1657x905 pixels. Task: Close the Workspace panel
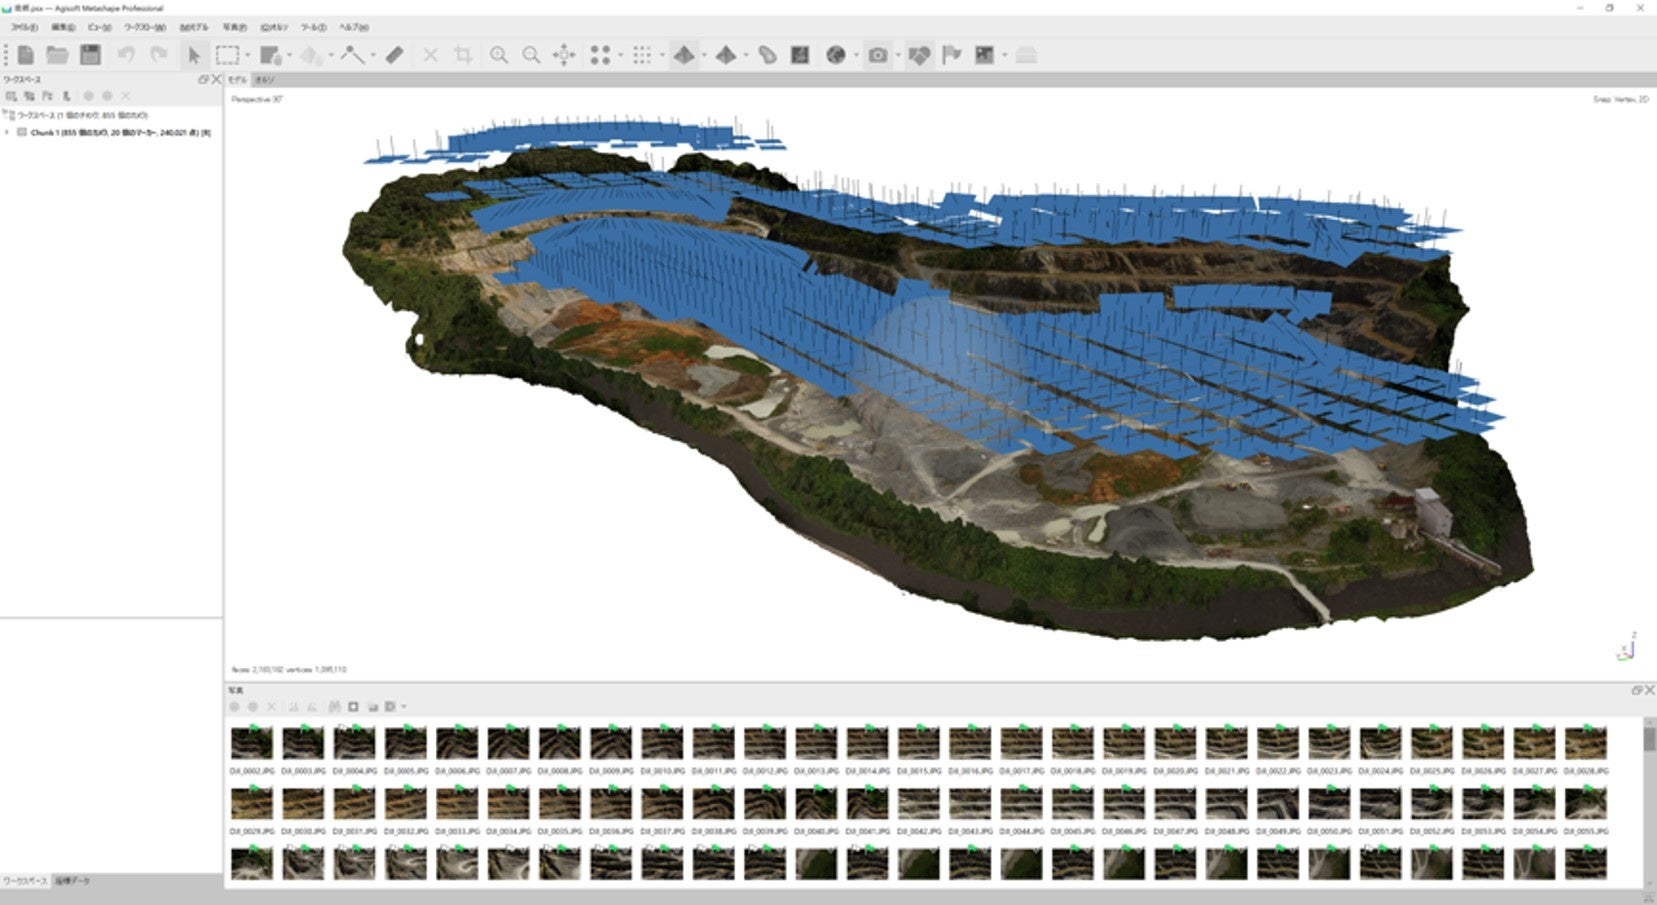tap(216, 79)
